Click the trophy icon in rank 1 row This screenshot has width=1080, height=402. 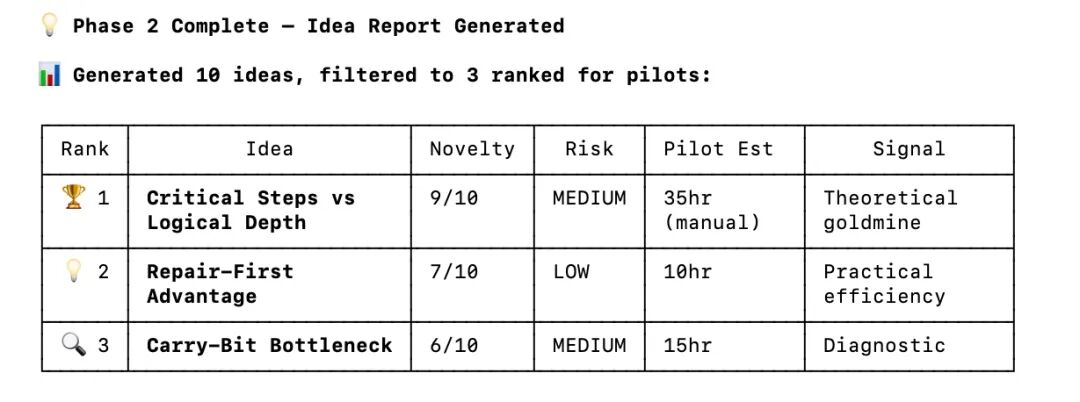(74, 198)
